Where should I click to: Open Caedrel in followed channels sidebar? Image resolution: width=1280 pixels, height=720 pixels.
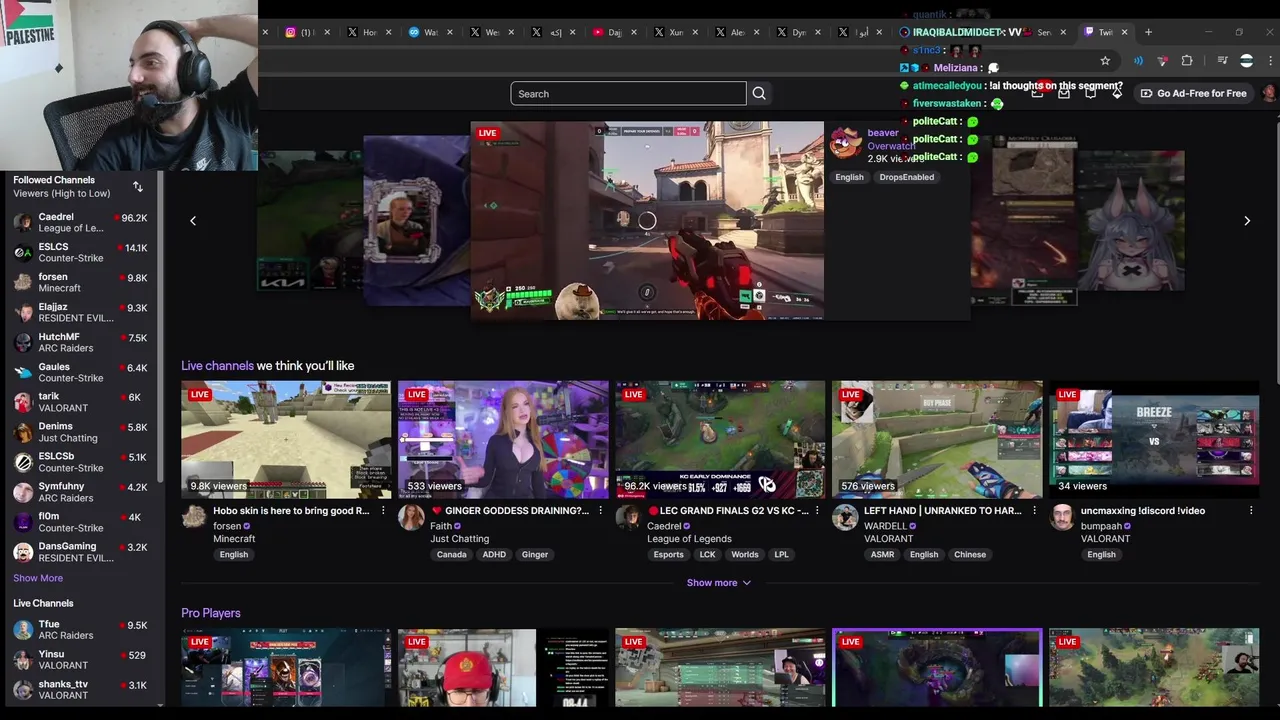pyautogui.click(x=80, y=222)
